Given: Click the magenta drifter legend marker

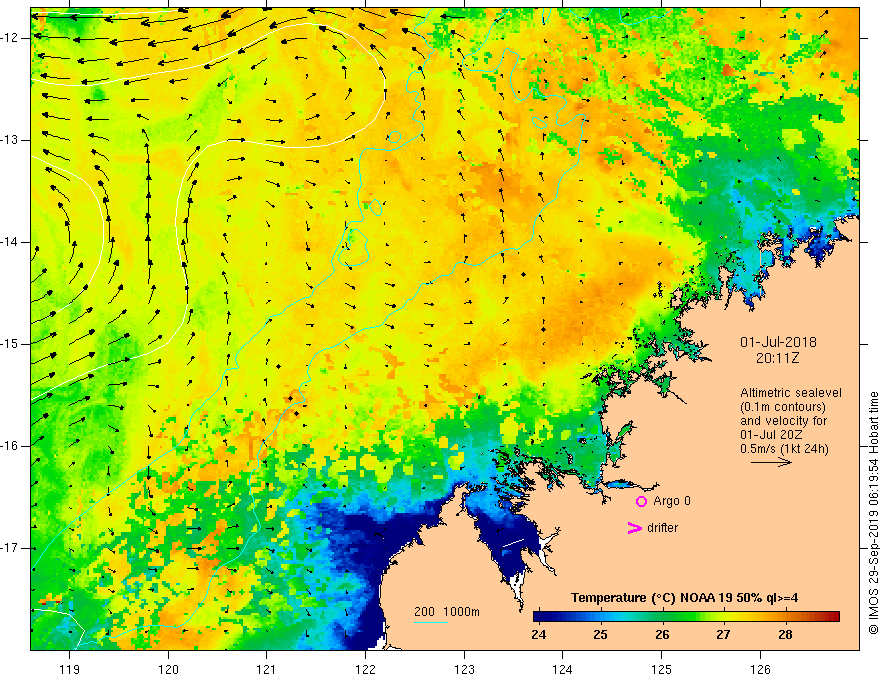Looking at the screenshot, I should tap(635, 528).
